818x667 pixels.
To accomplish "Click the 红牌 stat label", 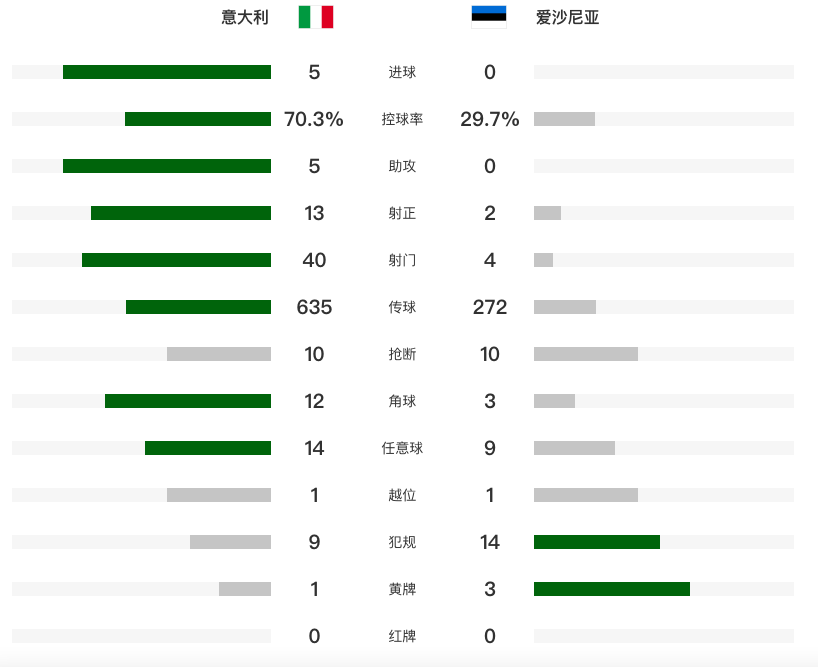I will pos(402,636).
